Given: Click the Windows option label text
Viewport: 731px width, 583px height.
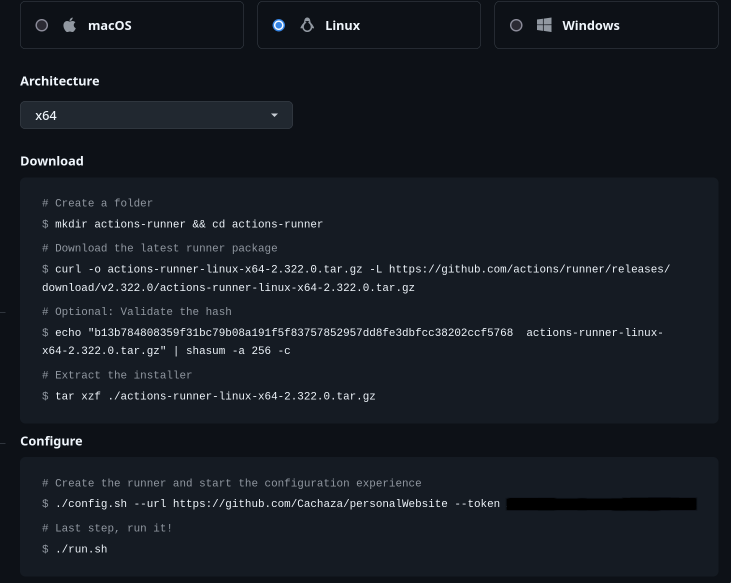Looking at the screenshot, I should pyautogui.click(x=591, y=26).
